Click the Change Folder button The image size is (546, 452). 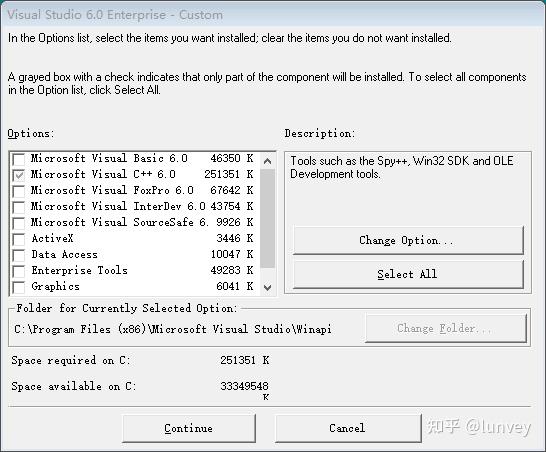[446, 328]
